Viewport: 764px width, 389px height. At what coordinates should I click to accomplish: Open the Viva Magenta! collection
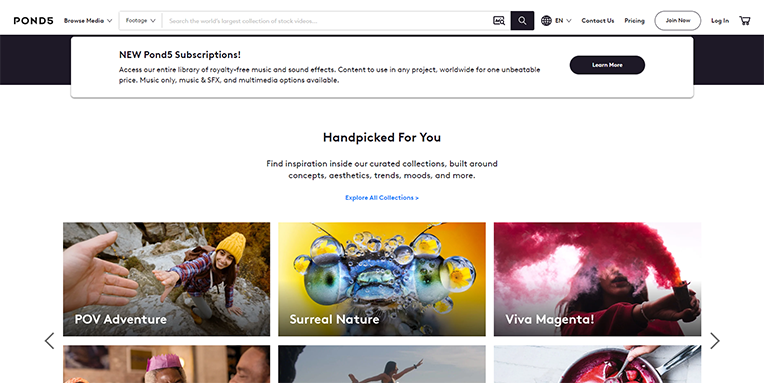tap(597, 279)
